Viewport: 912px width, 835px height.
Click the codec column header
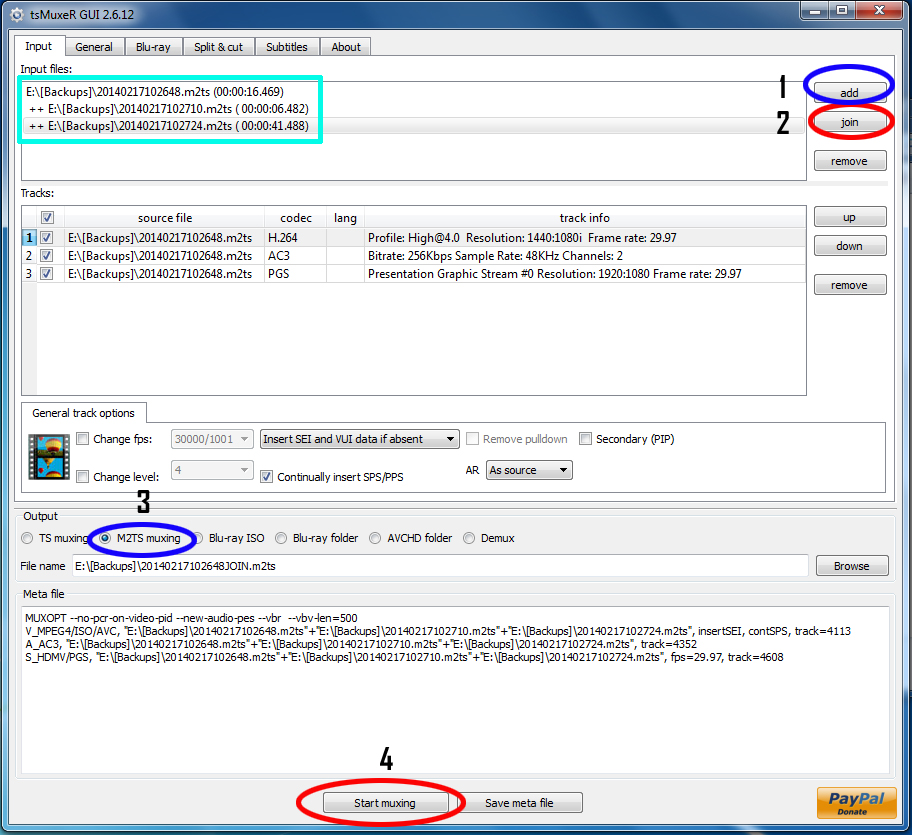295,218
